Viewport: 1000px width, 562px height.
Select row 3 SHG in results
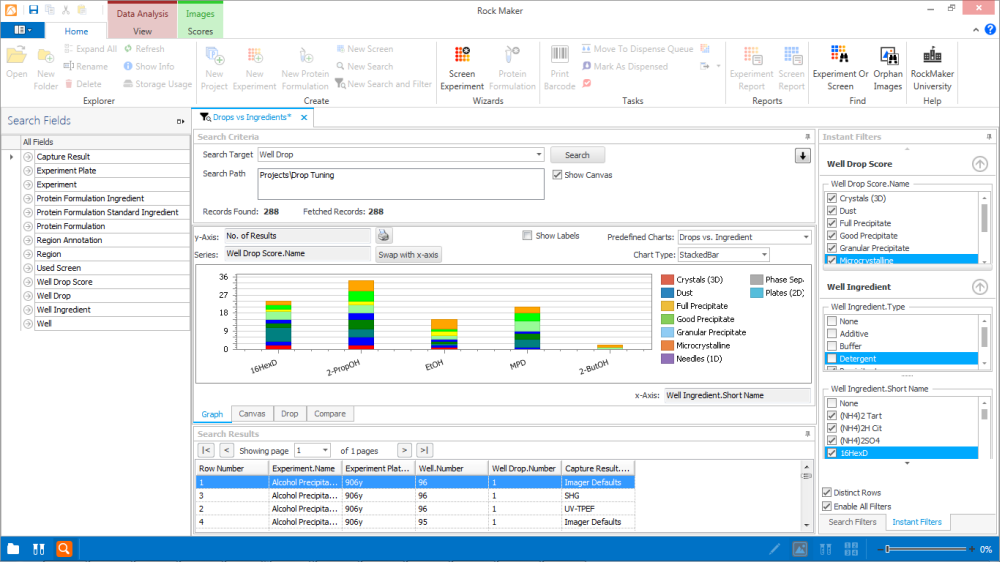pos(415,496)
